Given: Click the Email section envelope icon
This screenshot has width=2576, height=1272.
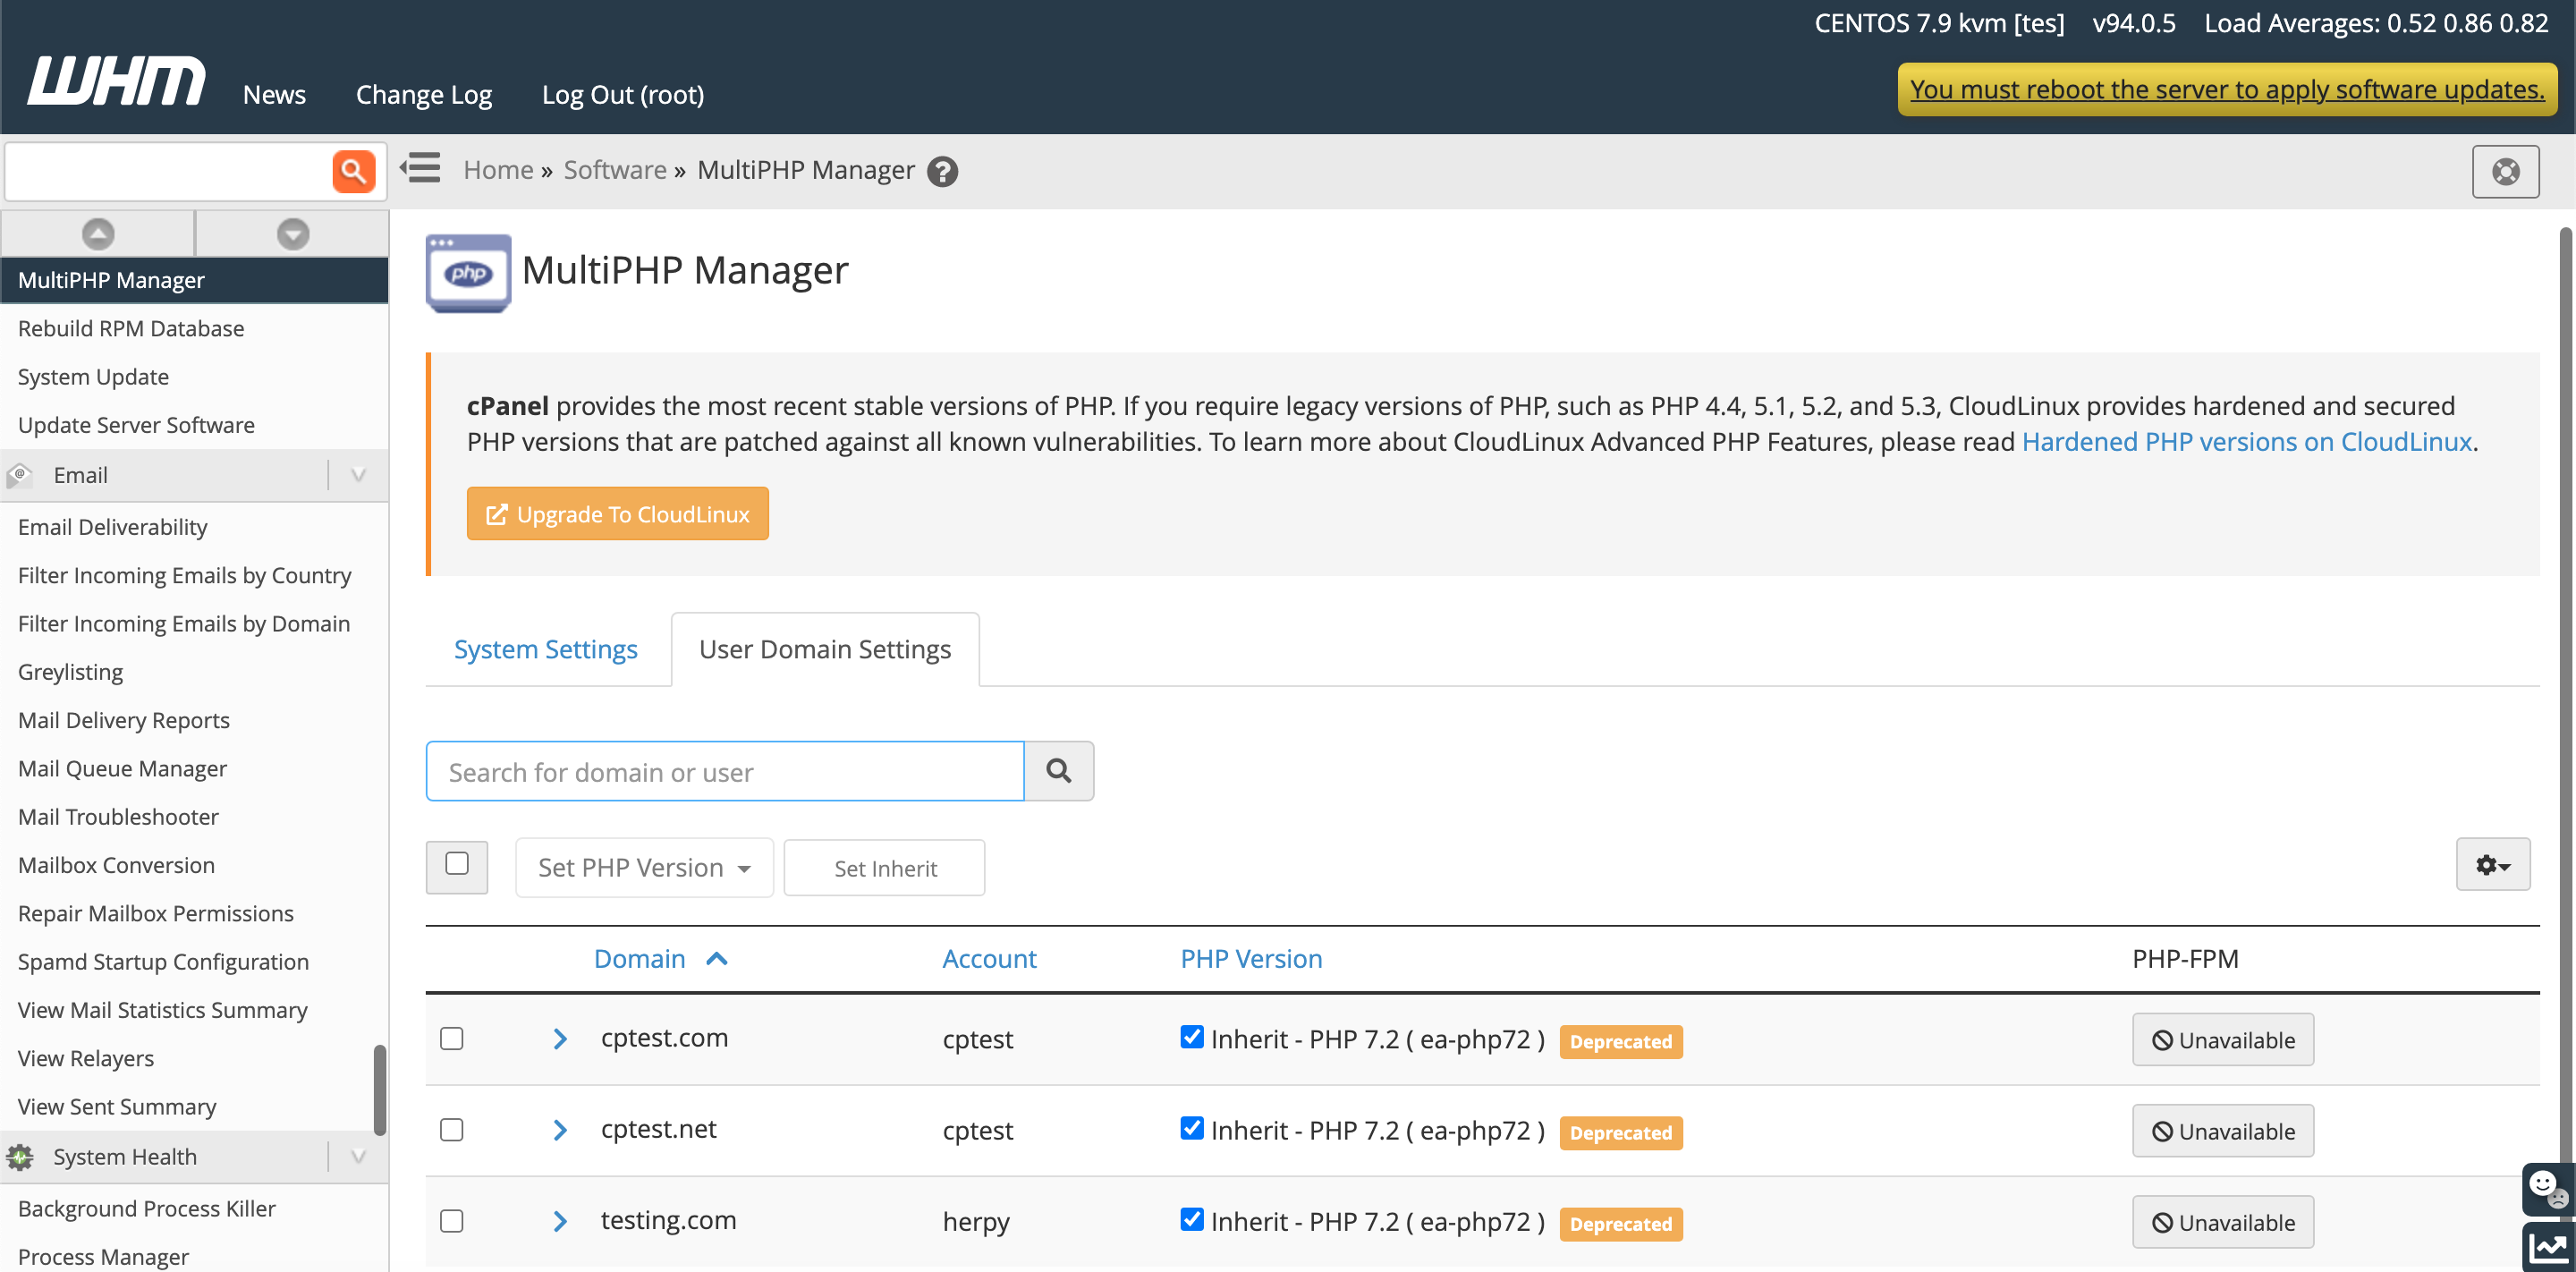Looking at the screenshot, I should 20,475.
